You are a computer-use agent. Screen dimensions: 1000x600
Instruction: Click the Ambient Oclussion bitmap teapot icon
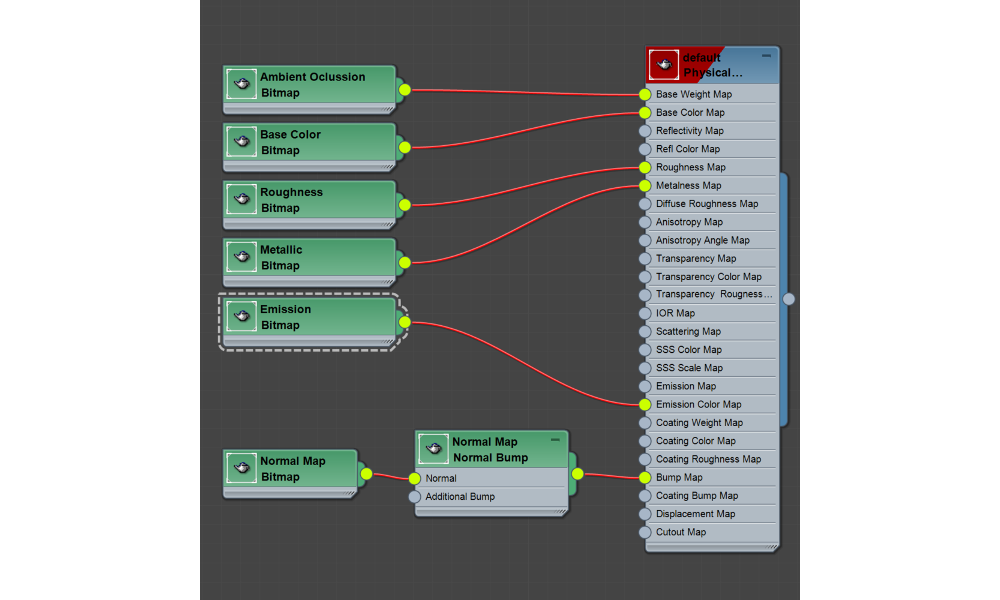[x=242, y=84]
